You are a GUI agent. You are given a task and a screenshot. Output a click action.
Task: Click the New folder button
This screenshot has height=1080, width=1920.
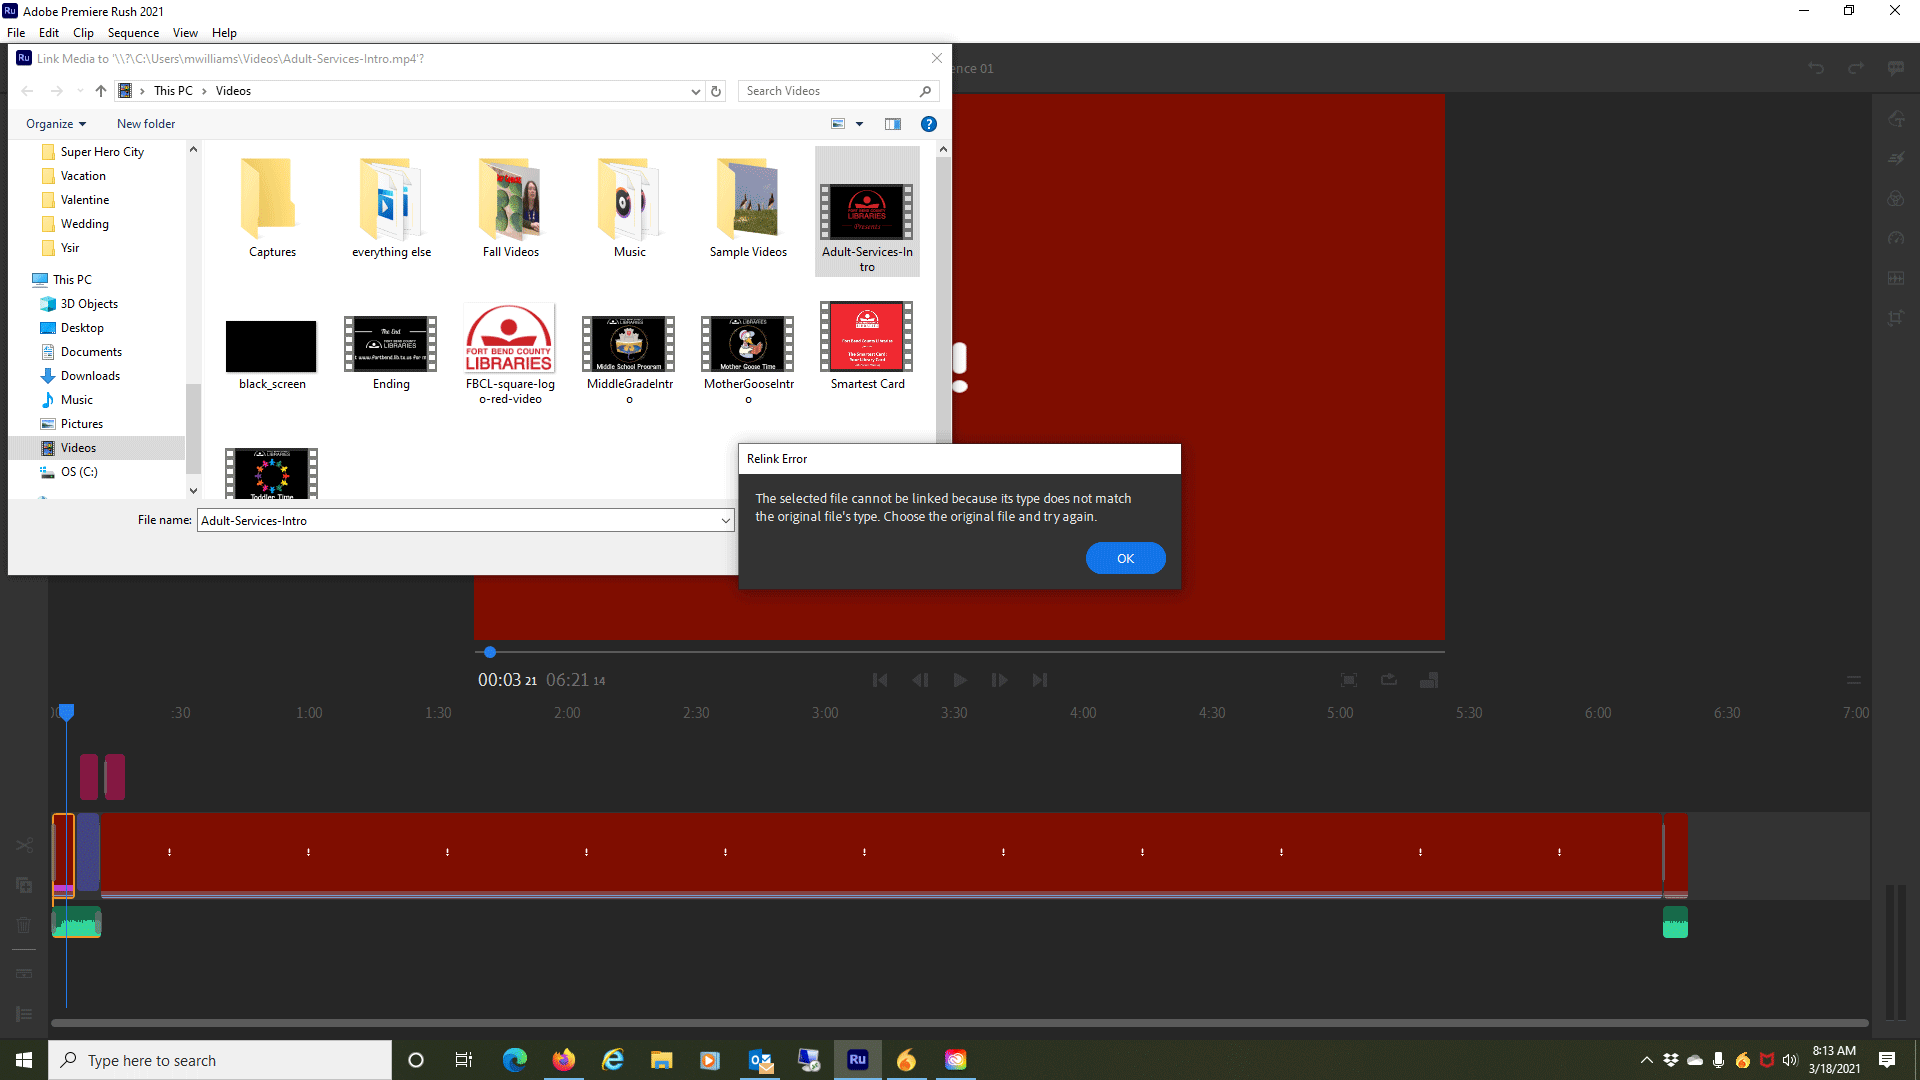[x=146, y=124]
